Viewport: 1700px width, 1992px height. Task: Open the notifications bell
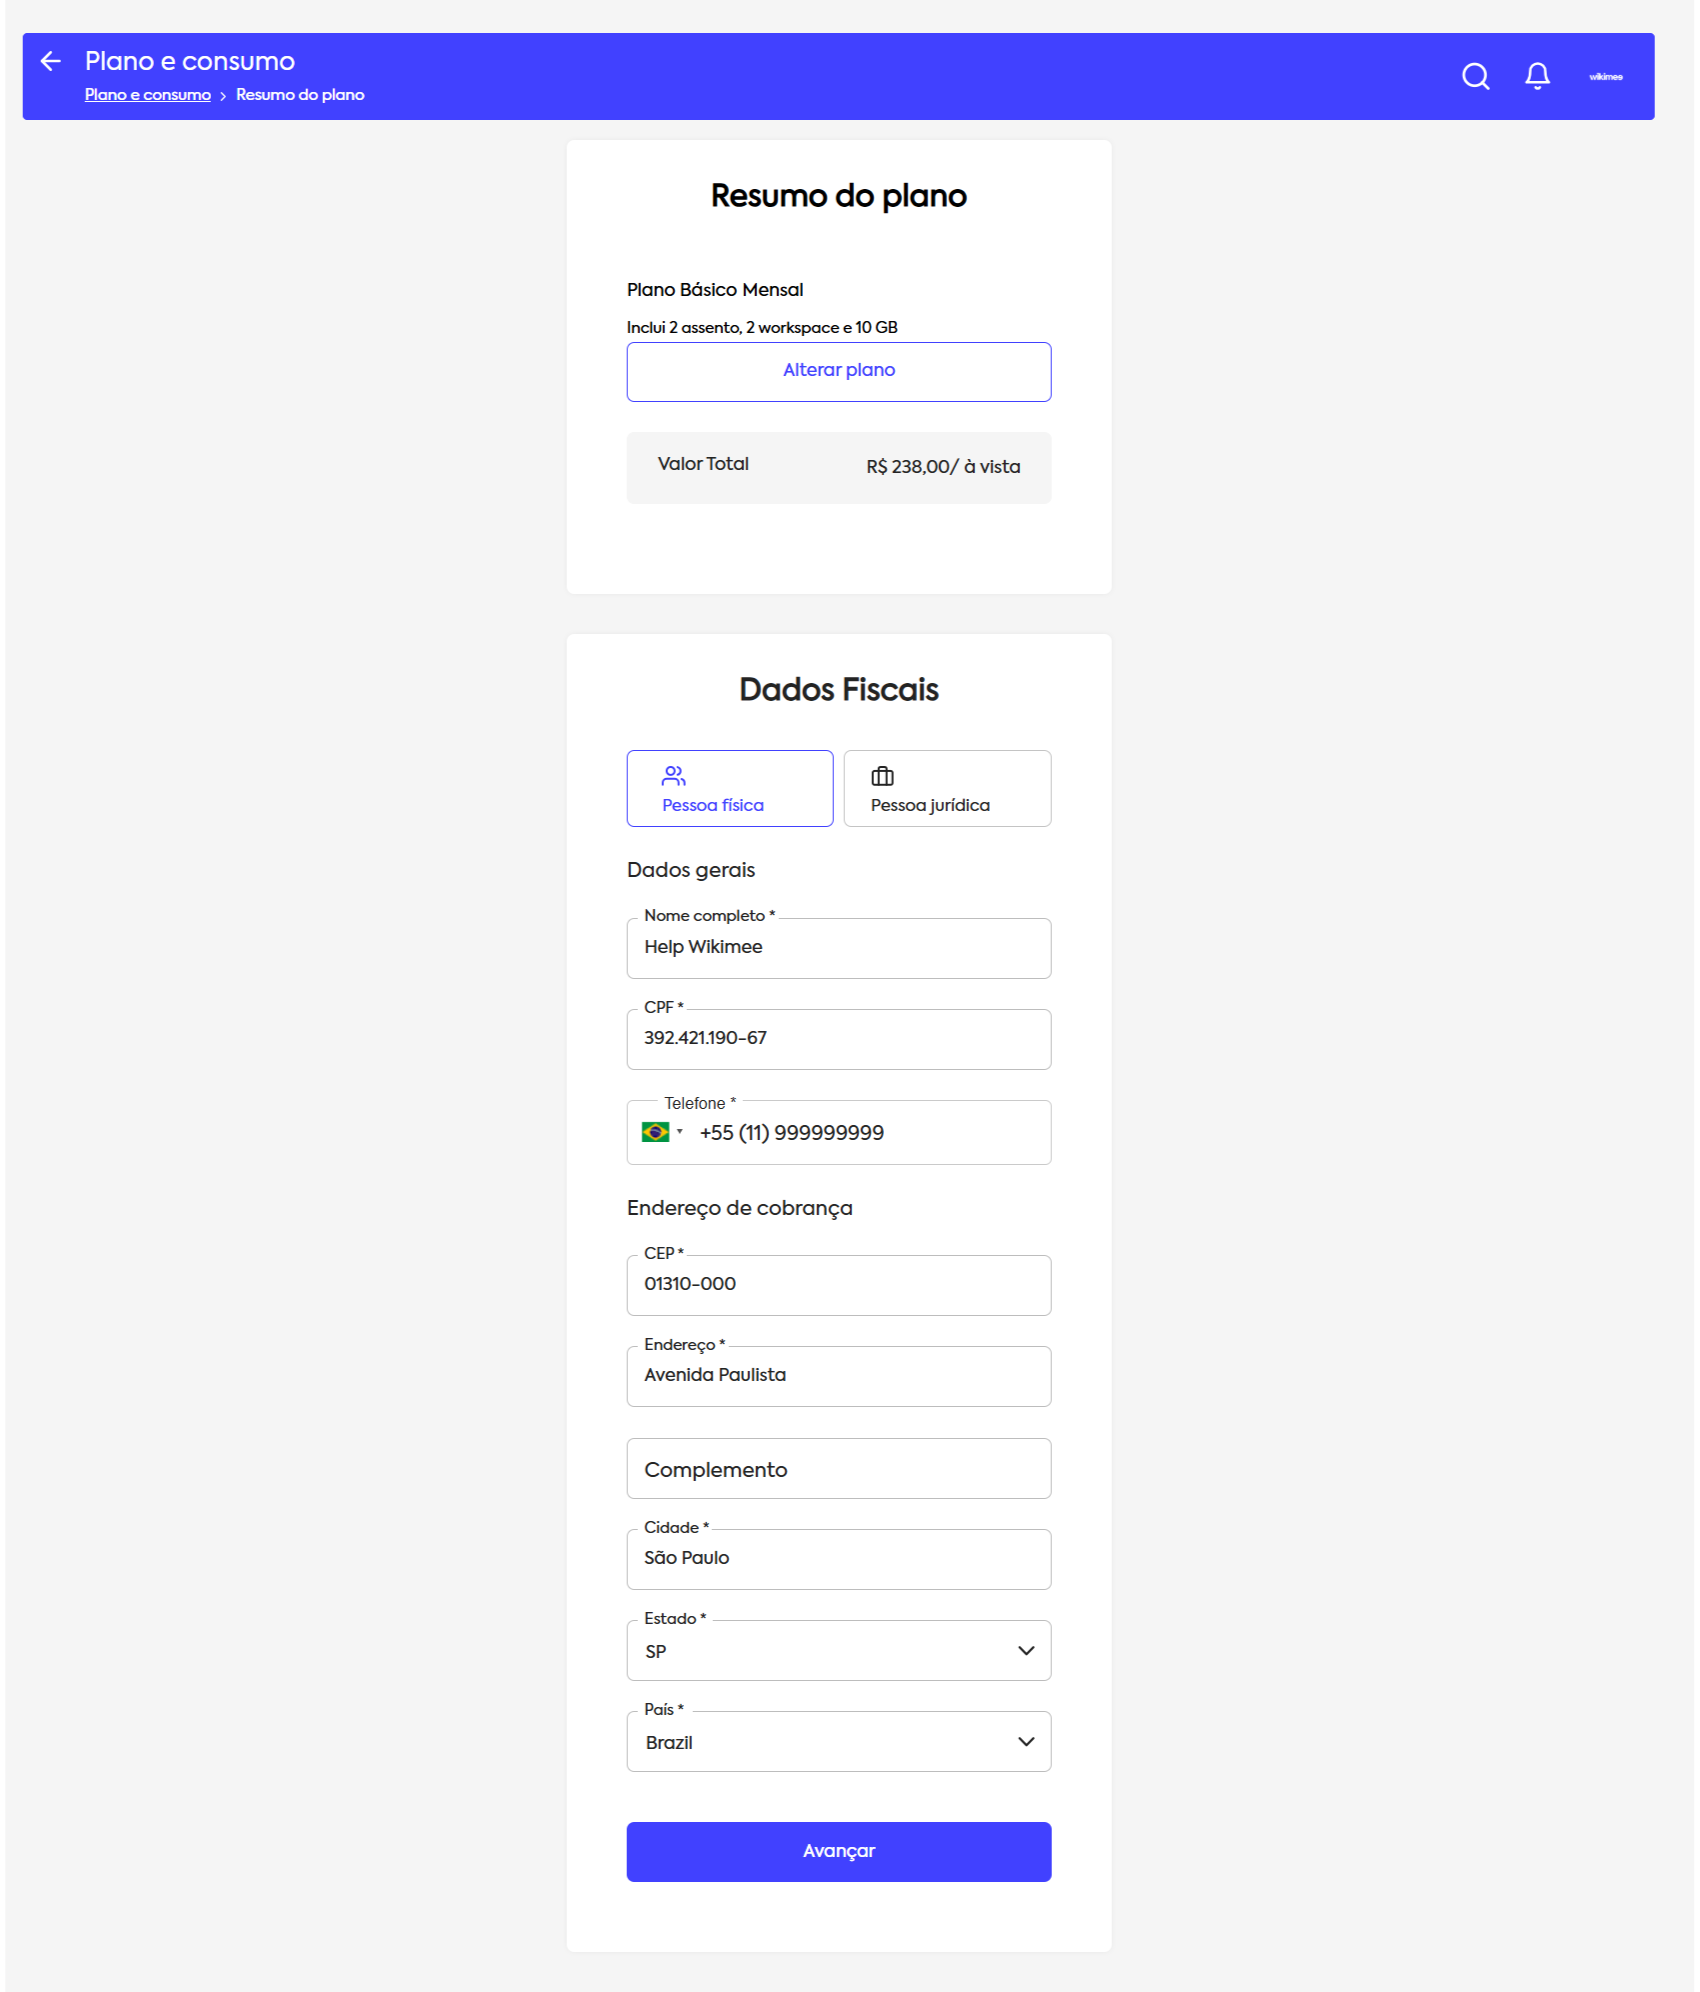(1537, 77)
